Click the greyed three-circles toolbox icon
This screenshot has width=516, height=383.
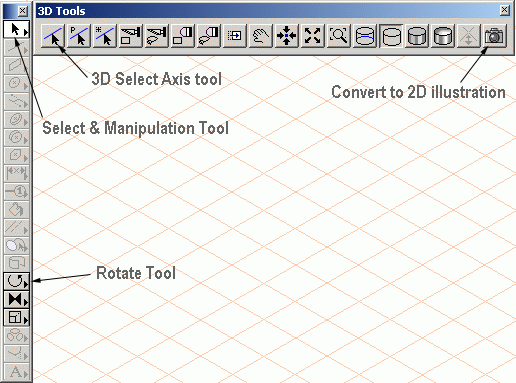(16, 335)
